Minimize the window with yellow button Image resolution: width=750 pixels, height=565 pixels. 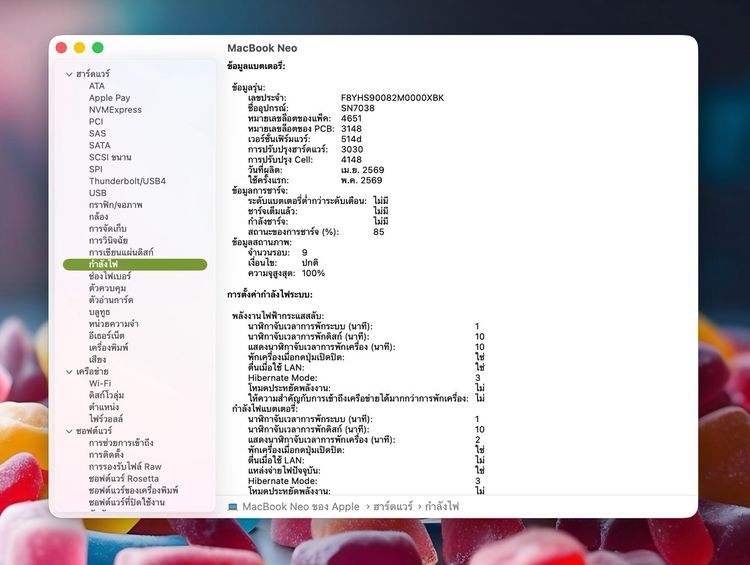(x=79, y=48)
